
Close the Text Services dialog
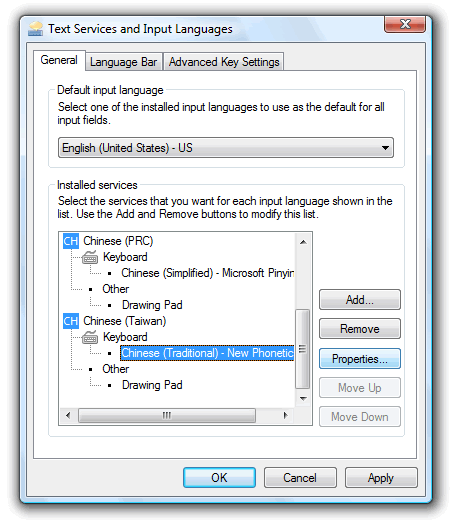[405, 24]
